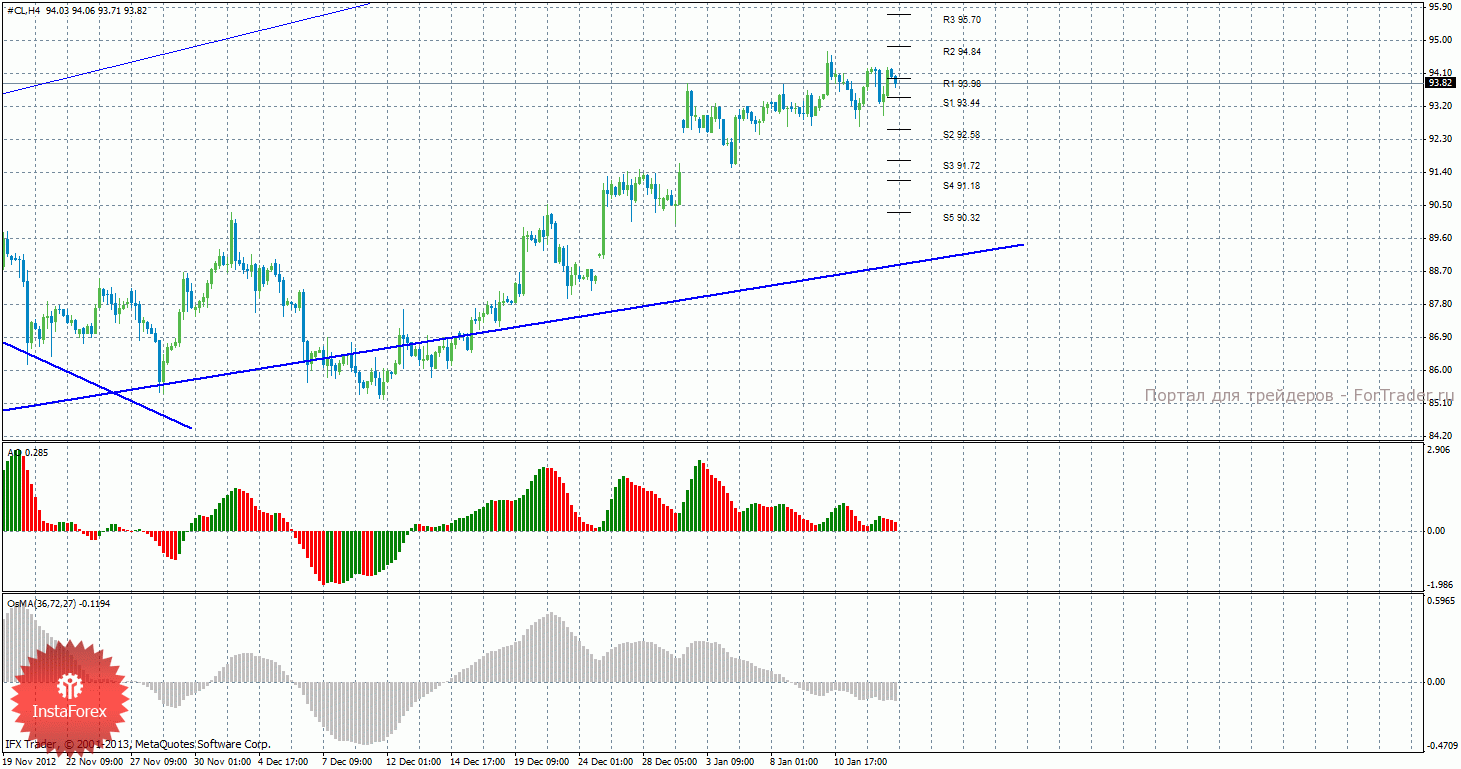The image size is (1461, 769).
Task: Click the 14 Dec 17:00 time label
Action: coord(477,762)
